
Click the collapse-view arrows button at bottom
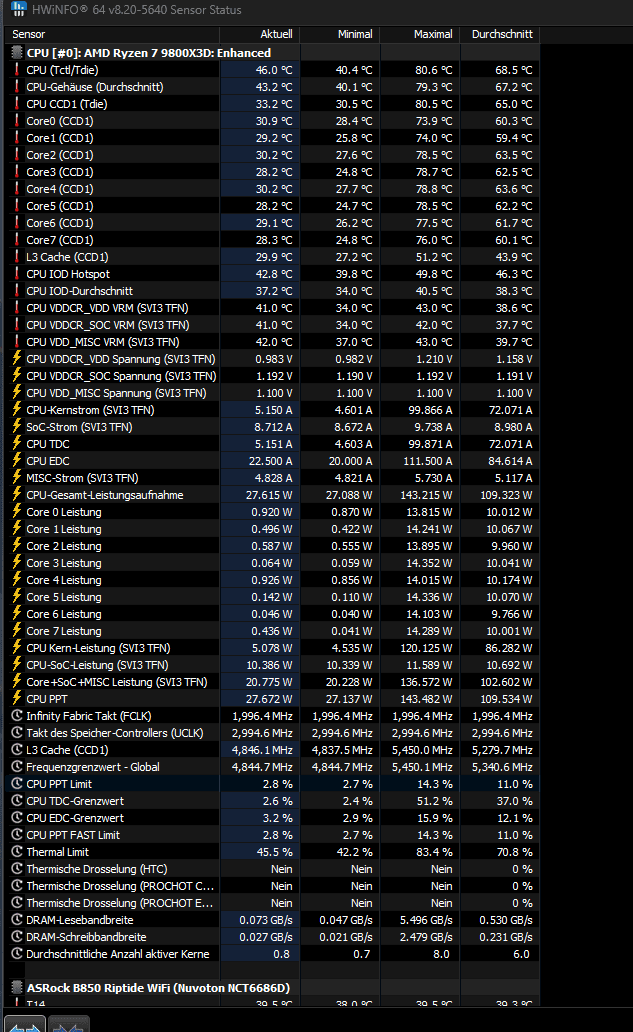[x=68, y=1024]
